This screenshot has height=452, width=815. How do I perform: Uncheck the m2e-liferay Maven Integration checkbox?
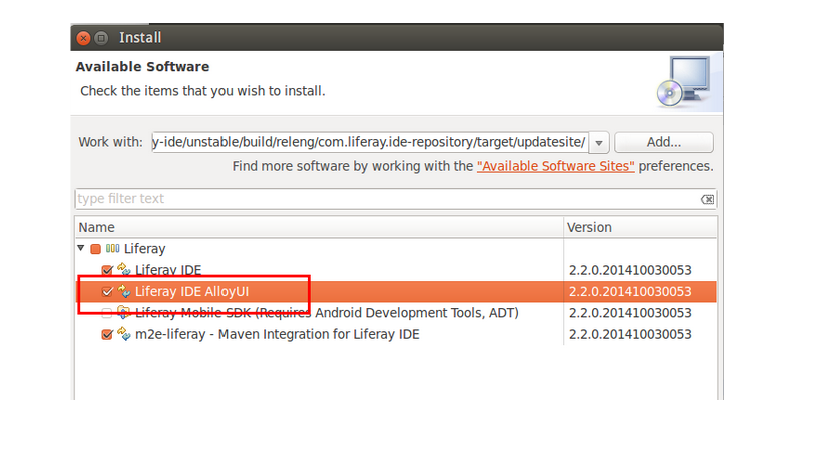107,335
